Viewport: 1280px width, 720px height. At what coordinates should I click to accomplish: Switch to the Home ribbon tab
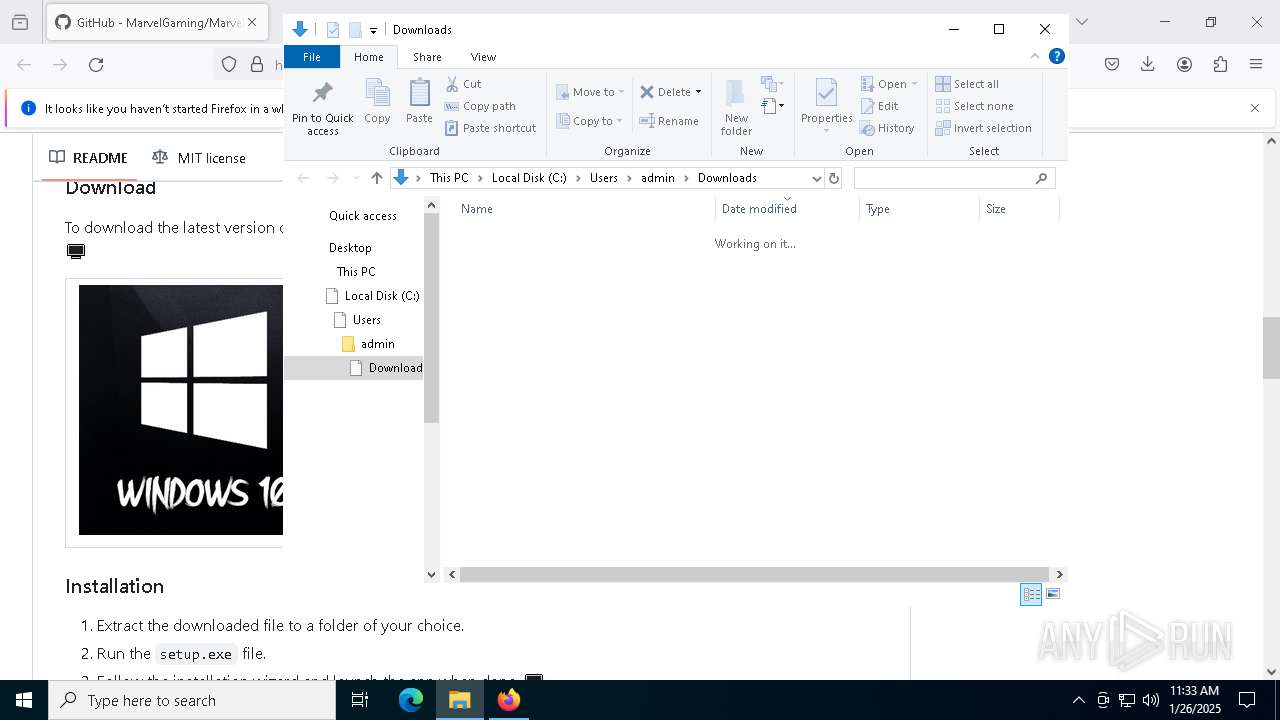[368, 57]
